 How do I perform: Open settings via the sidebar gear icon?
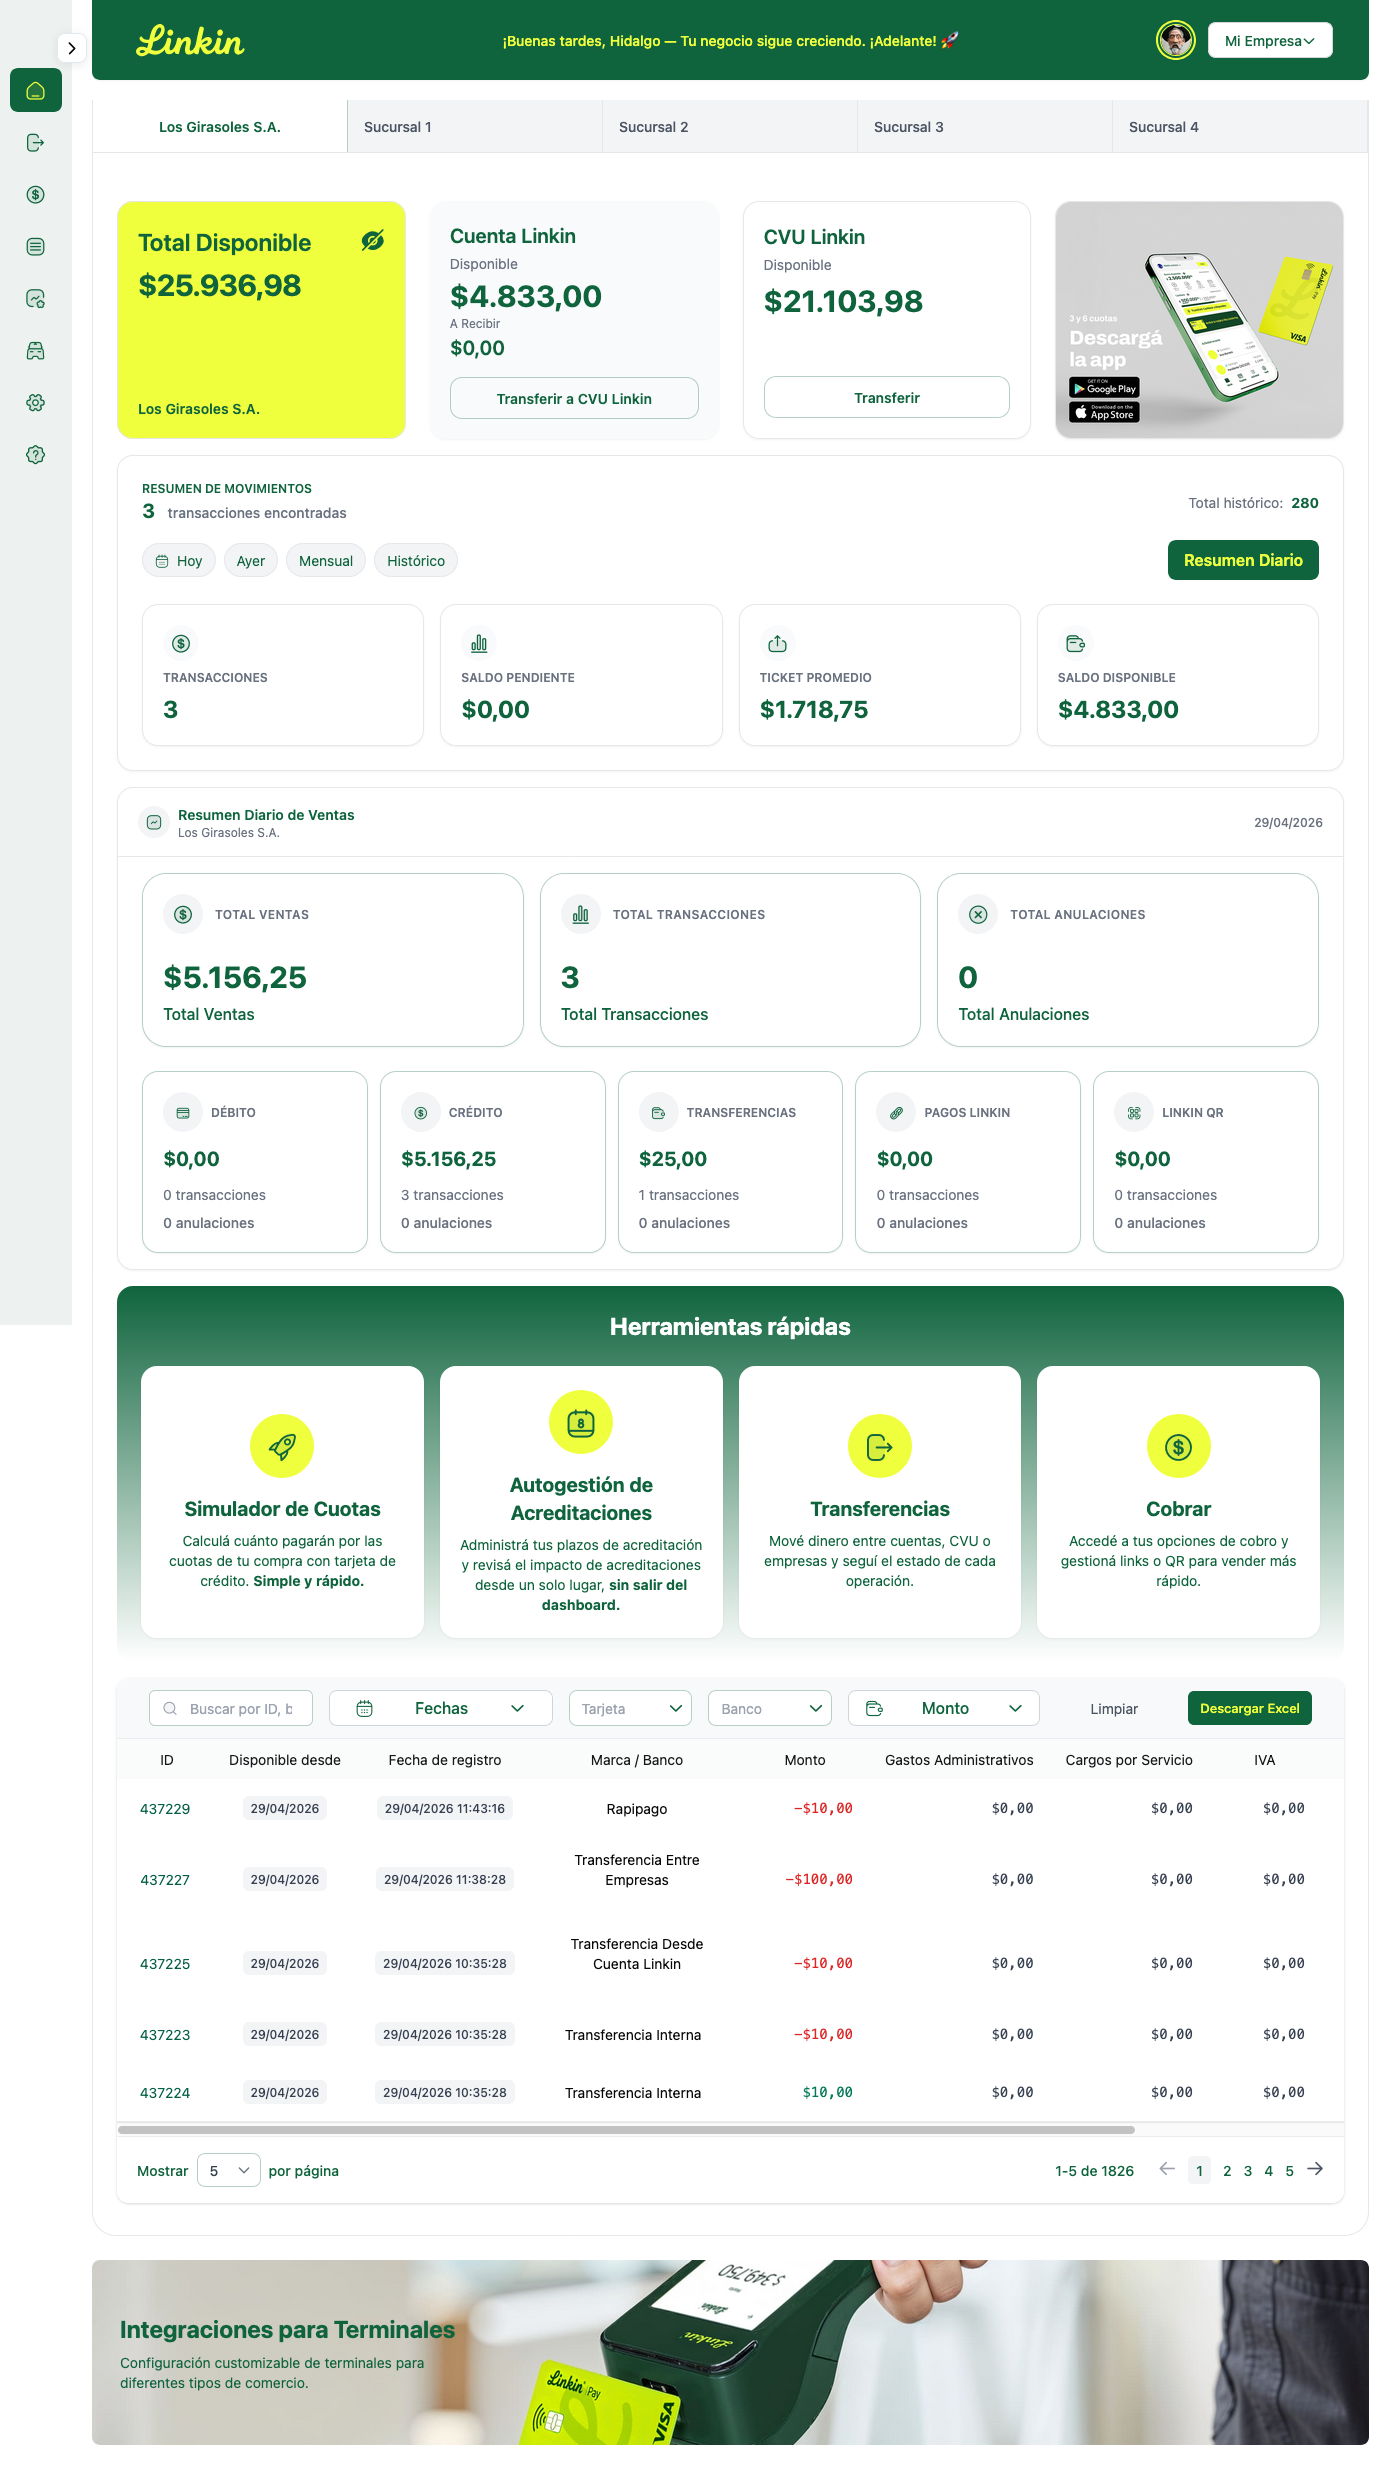coord(36,403)
